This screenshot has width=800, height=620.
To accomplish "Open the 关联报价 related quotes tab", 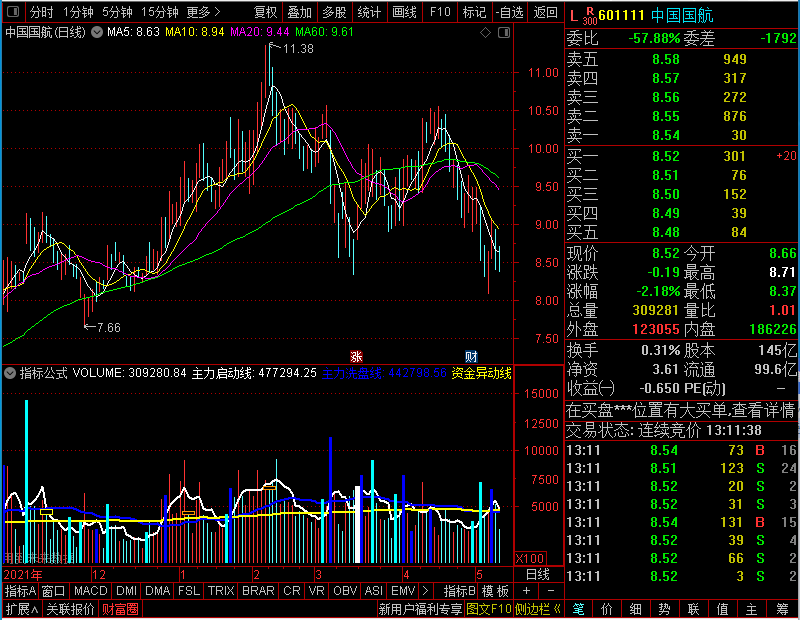I will coord(70,609).
